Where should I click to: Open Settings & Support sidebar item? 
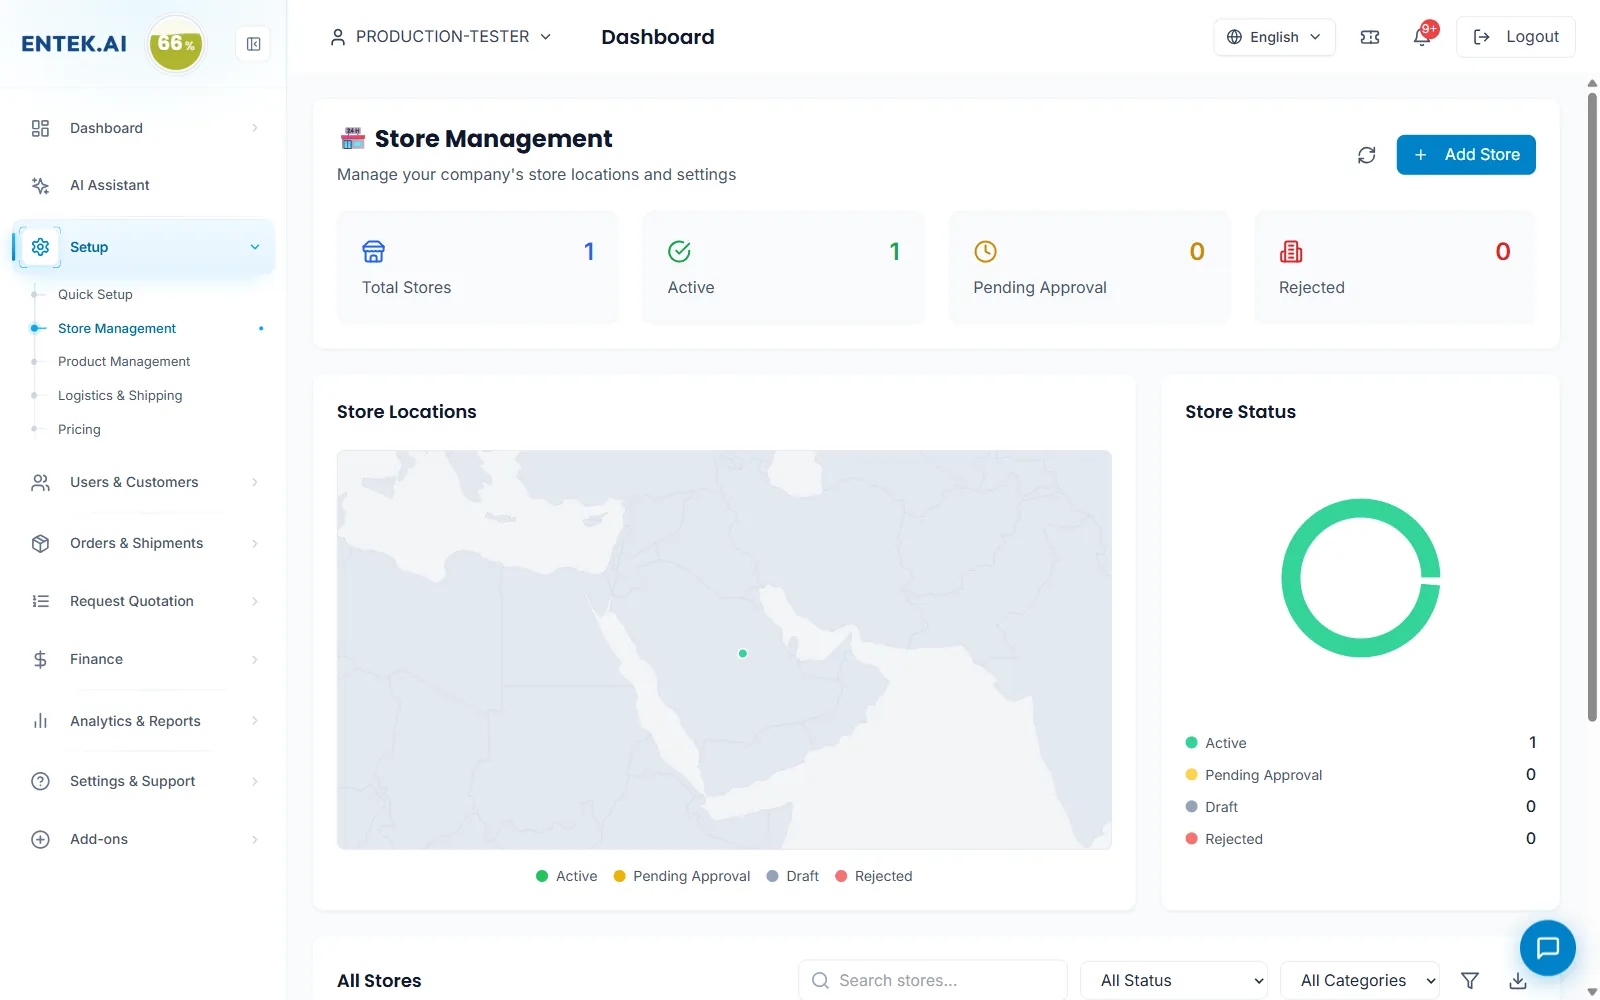pos(144,781)
